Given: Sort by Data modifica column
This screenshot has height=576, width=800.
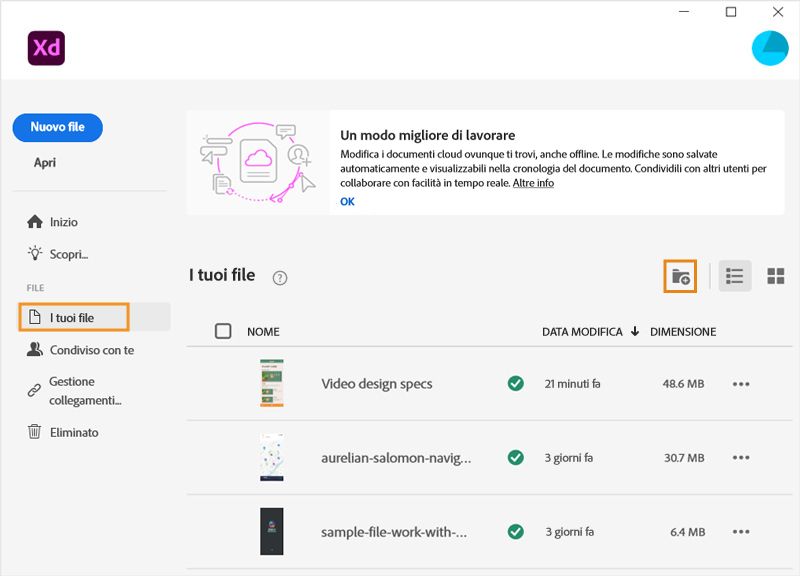Looking at the screenshot, I should point(590,331).
